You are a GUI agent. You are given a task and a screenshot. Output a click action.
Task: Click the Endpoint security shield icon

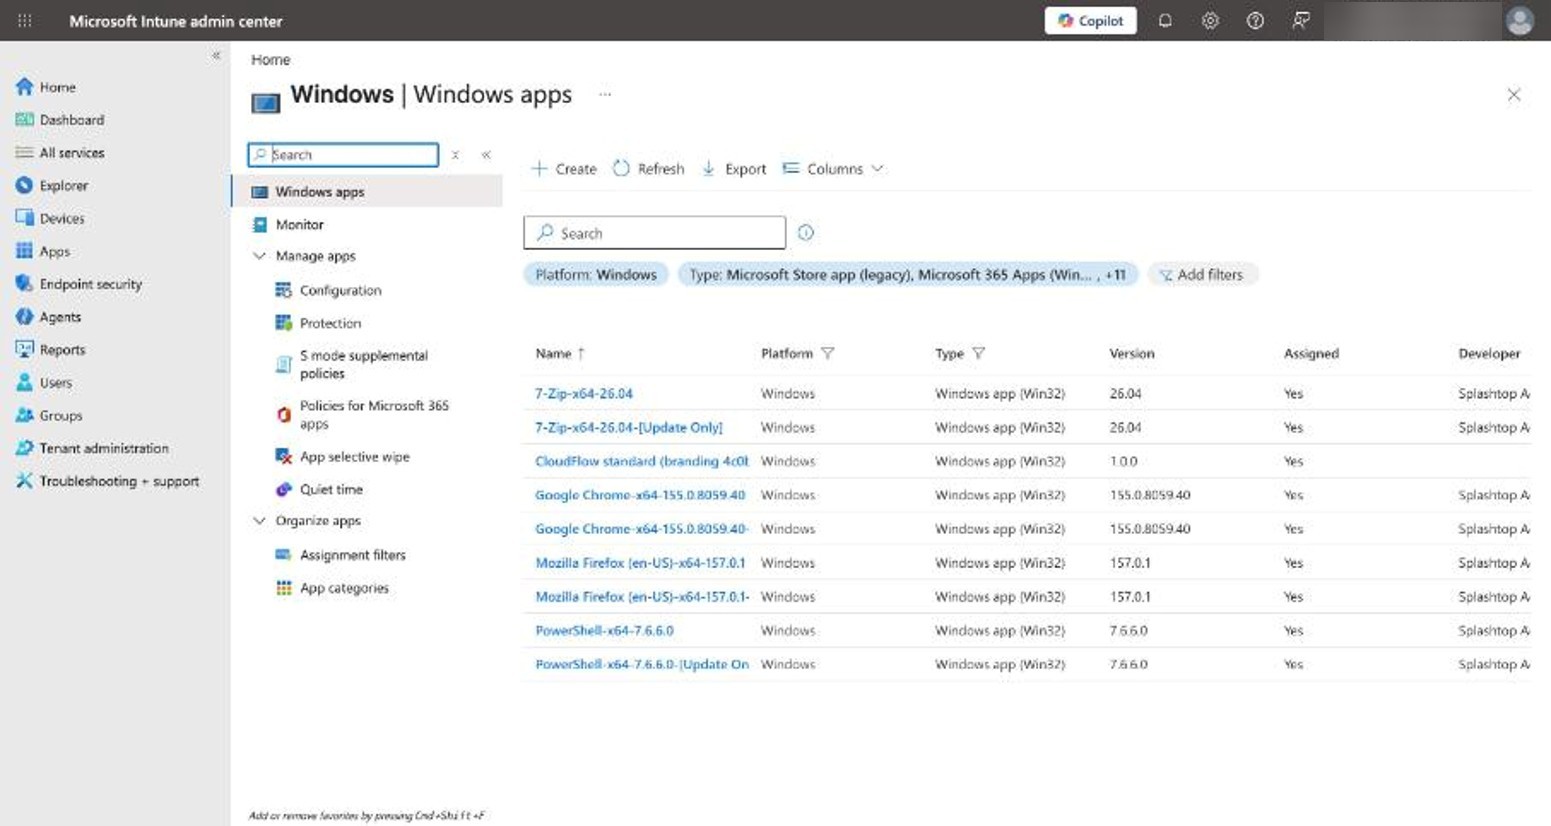pyautogui.click(x=24, y=284)
